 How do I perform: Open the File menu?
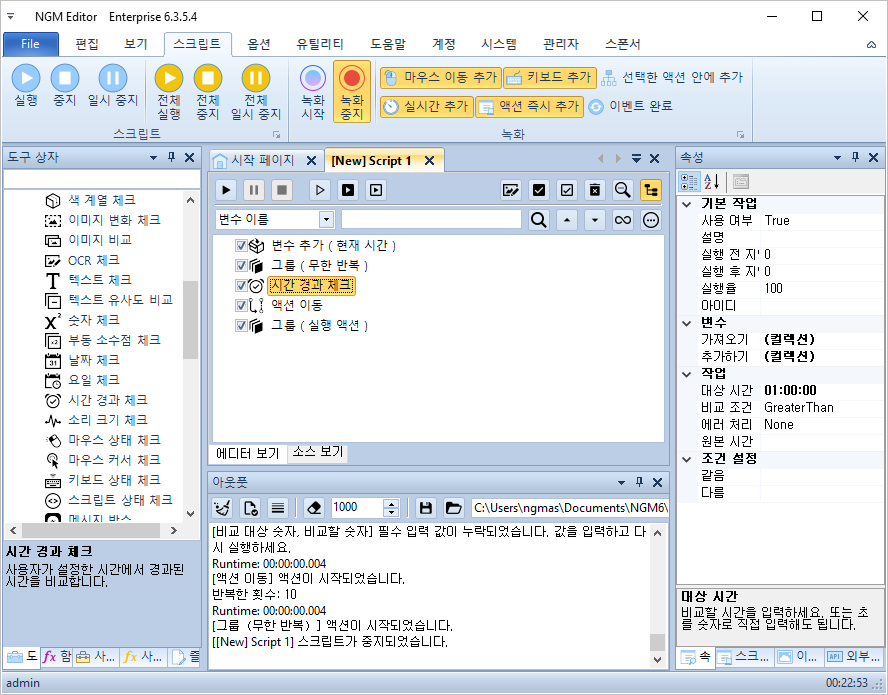[x=31, y=44]
